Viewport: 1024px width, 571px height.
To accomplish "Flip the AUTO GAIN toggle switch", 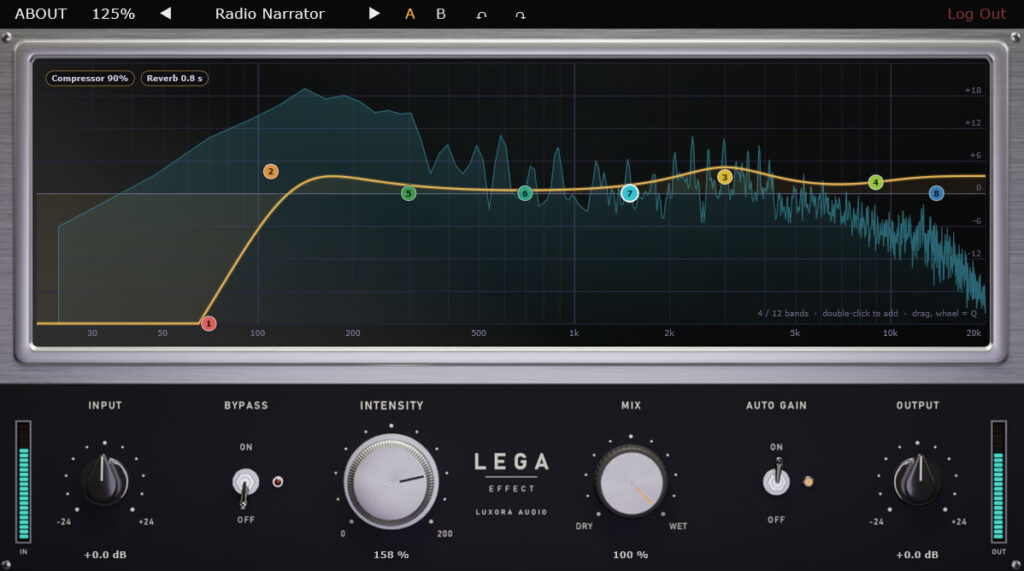I will (776, 478).
